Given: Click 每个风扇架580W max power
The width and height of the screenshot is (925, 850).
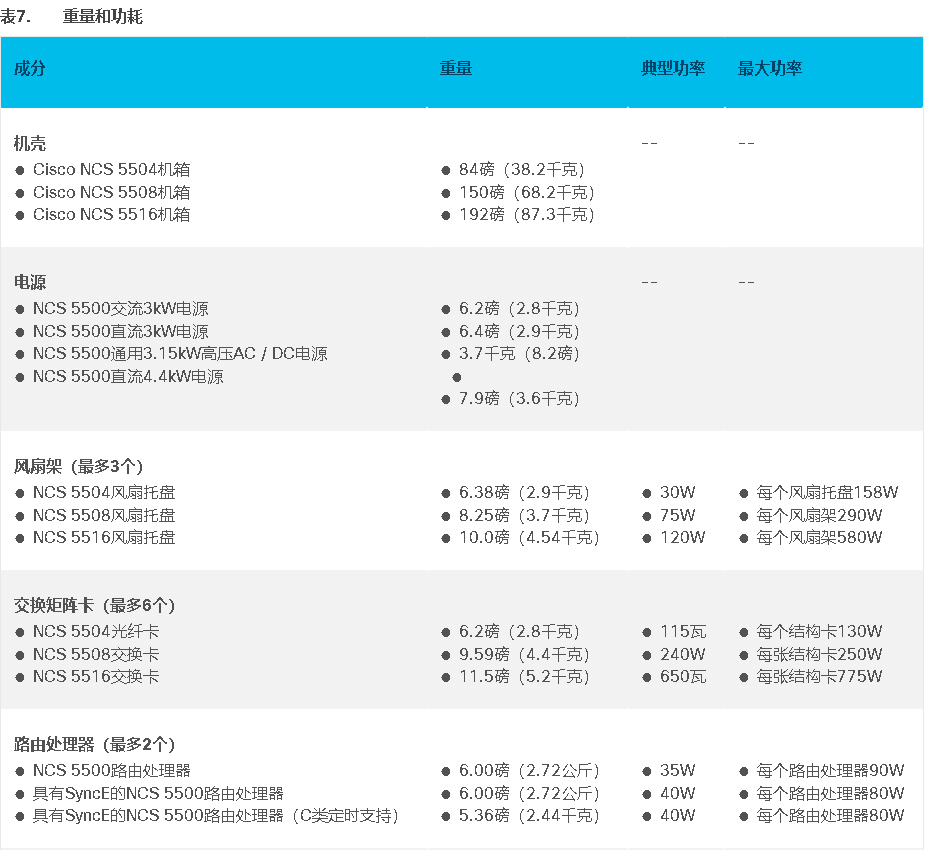Looking at the screenshot, I should [819, 537].
